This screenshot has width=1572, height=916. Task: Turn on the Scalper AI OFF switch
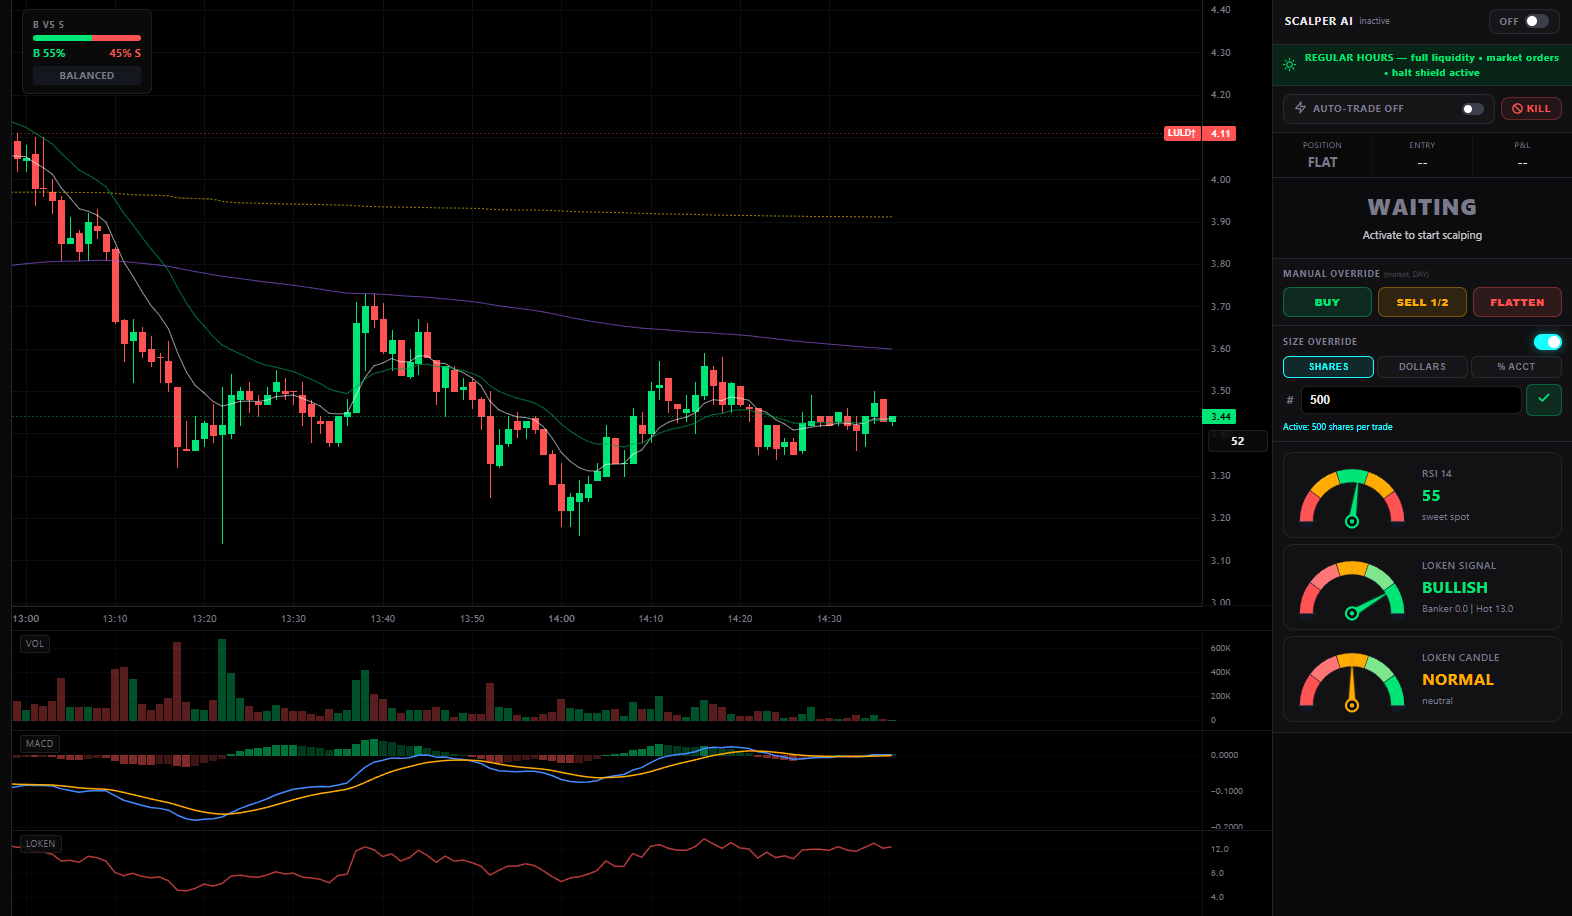(1536, 21)
